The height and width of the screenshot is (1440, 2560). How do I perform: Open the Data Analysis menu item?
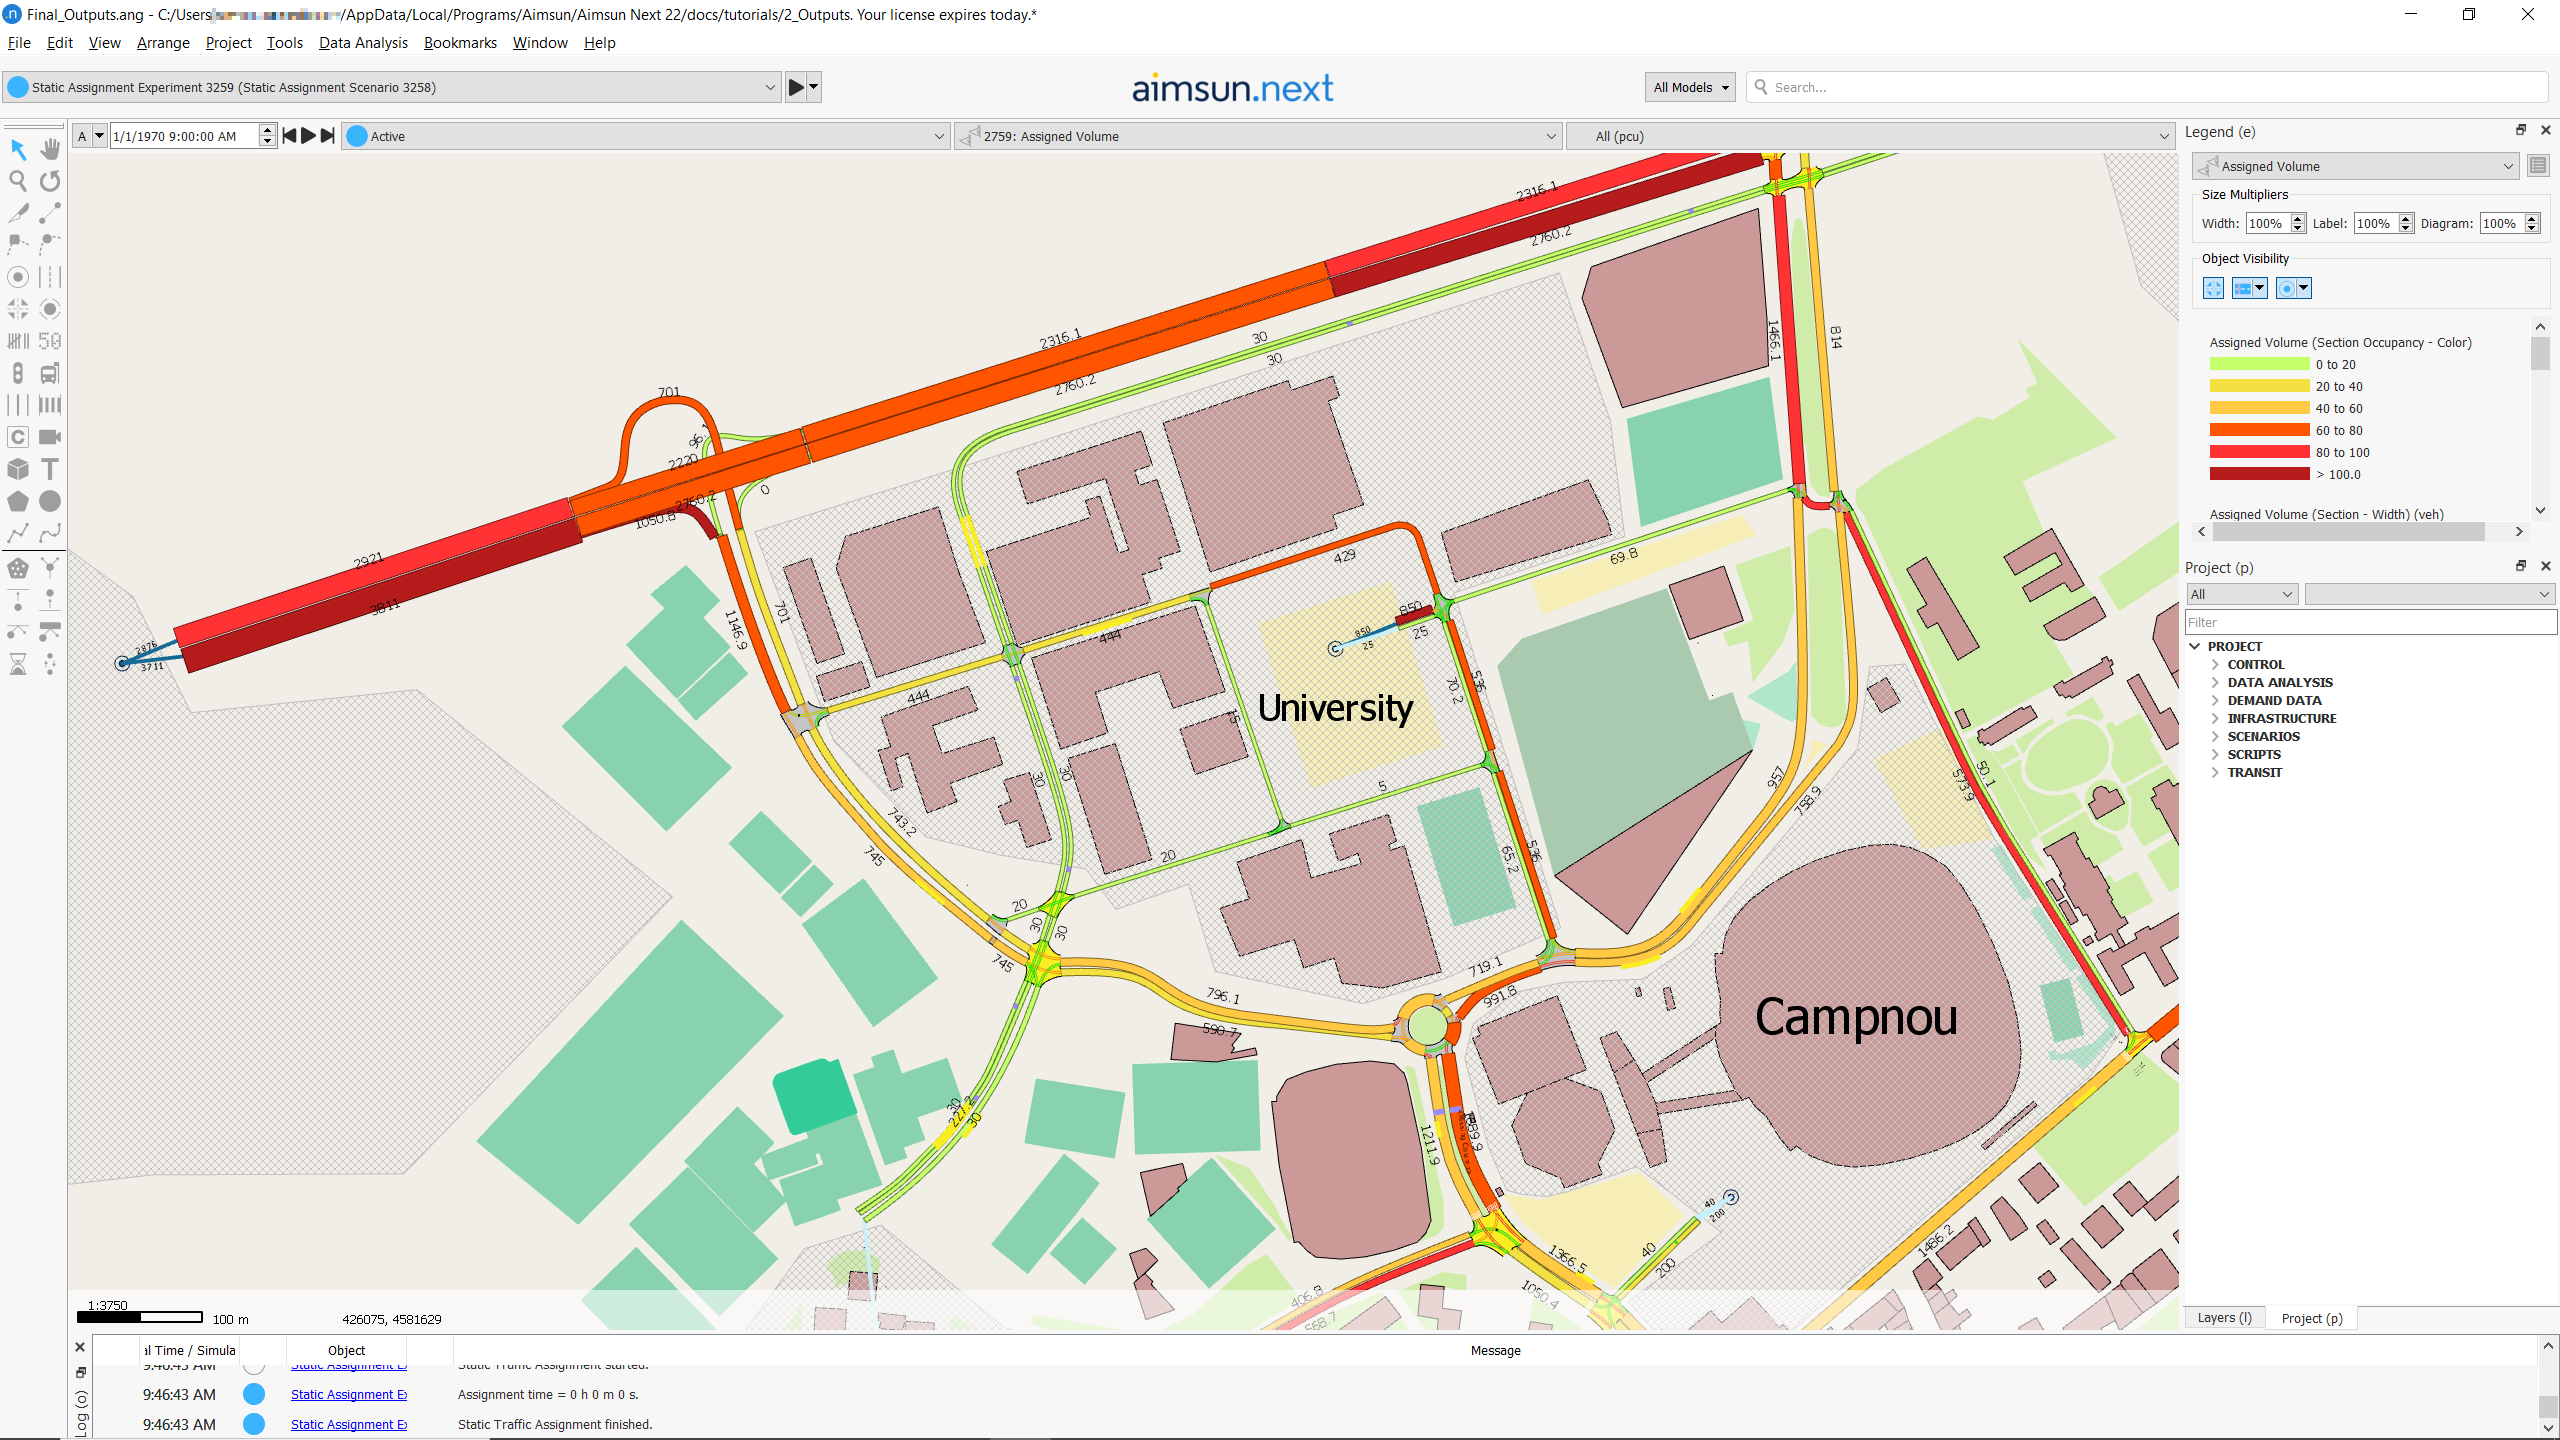tap(360, 42)
